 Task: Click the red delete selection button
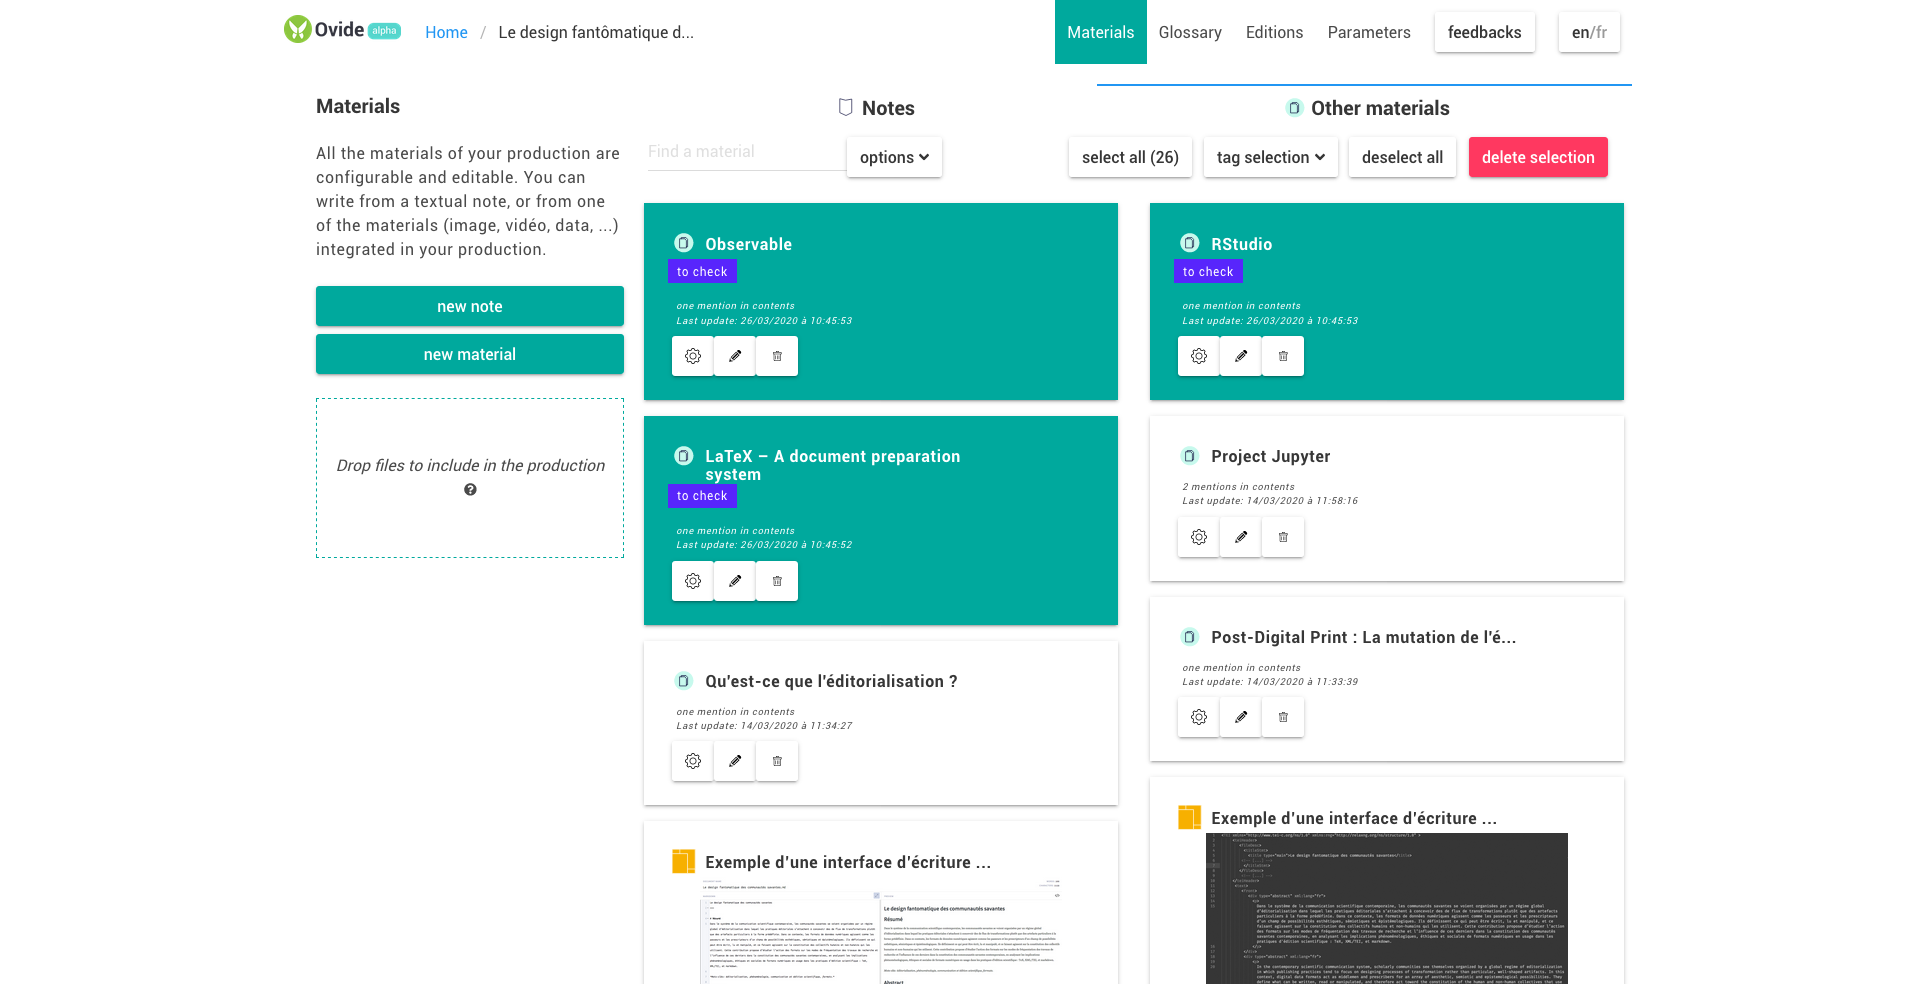[x=1538, y=157]
